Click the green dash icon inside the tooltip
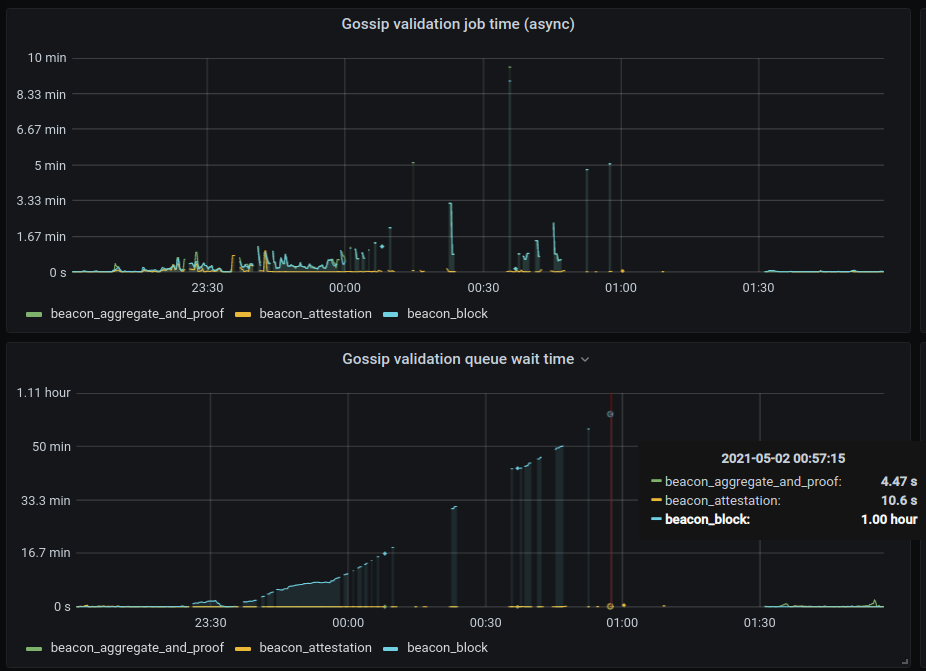The image size is (926, 671). (654, 480)
